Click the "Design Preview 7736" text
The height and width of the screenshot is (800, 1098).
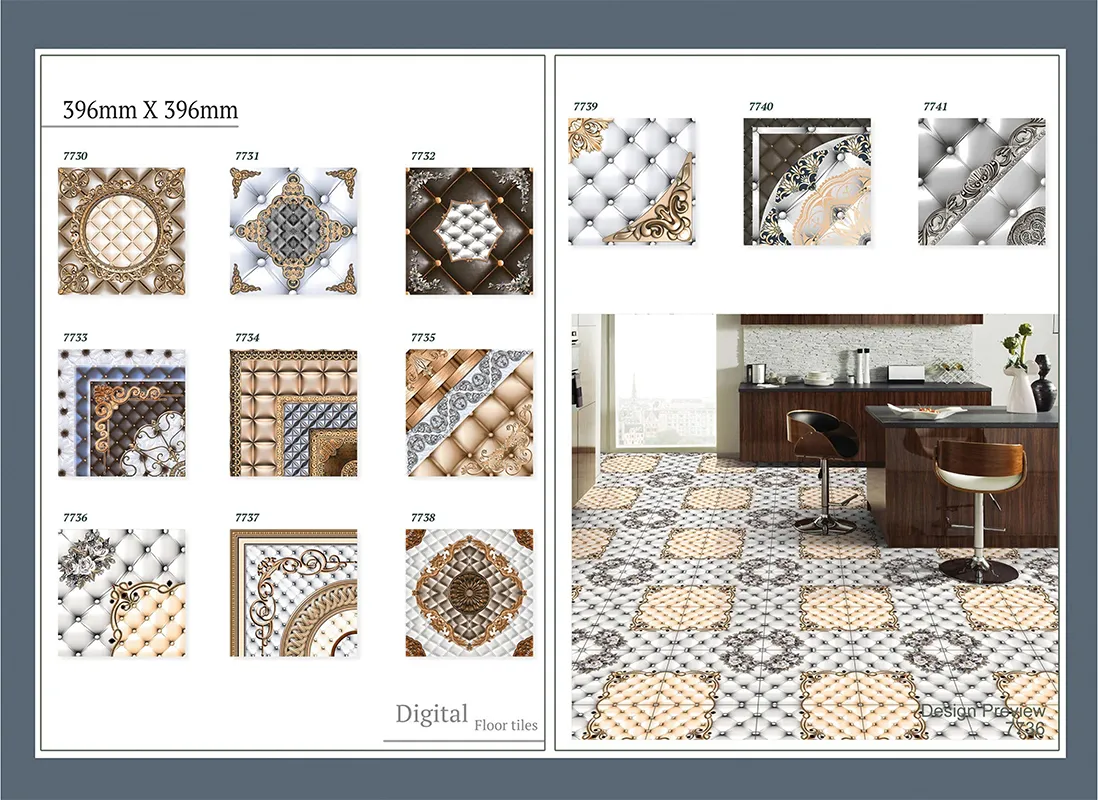coord(984,719)
